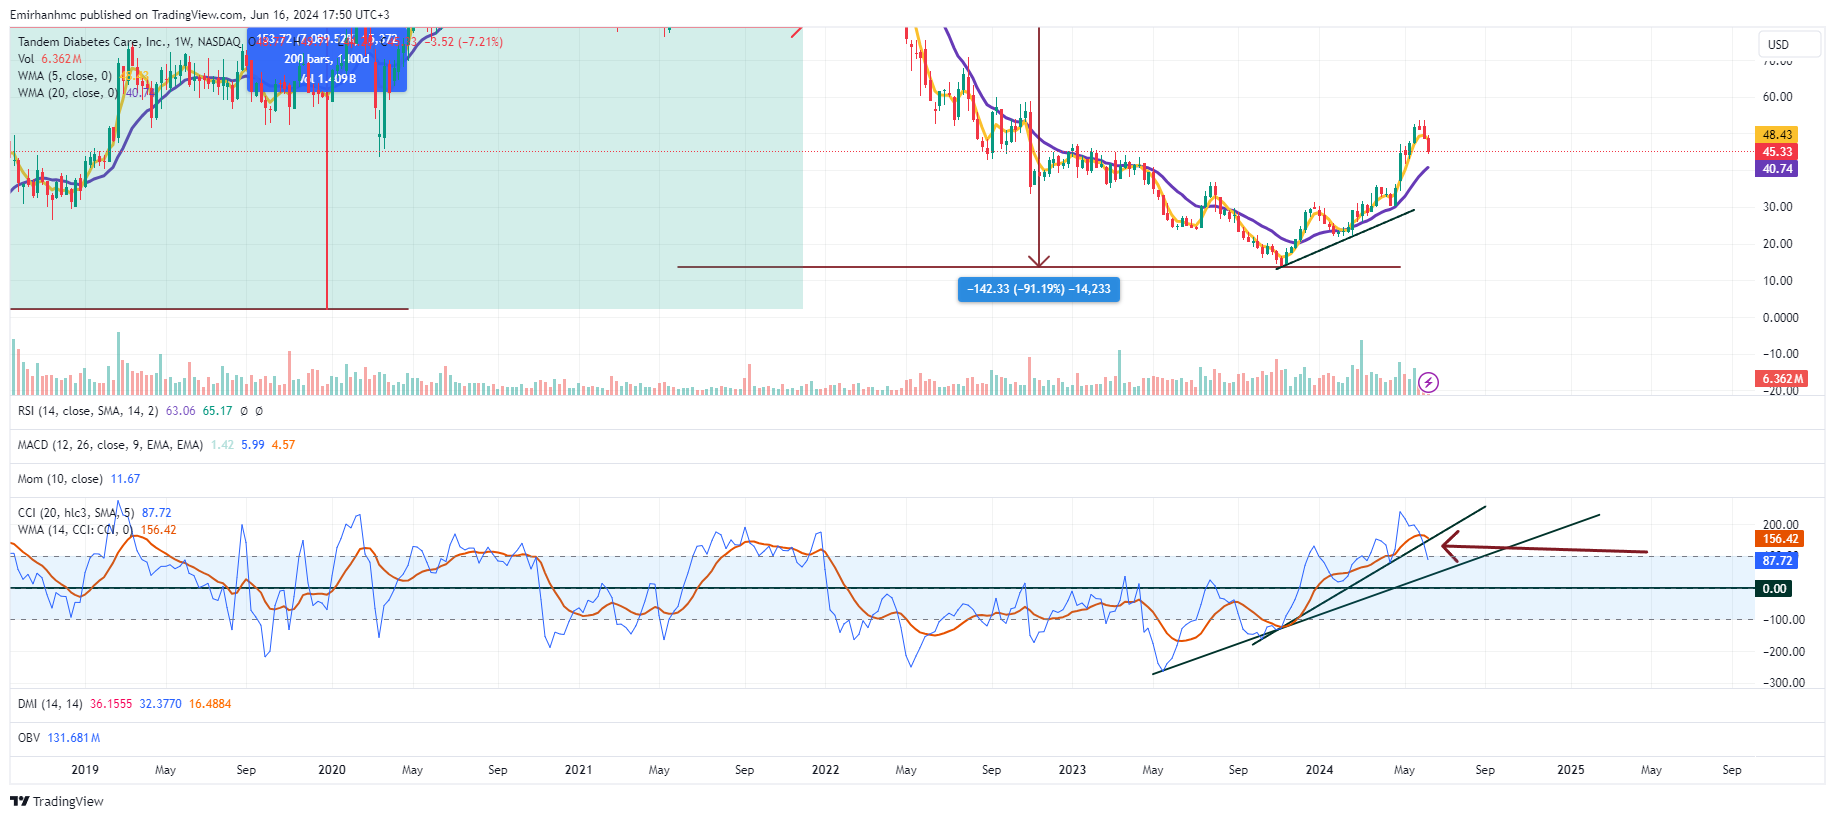Select the OBV 131.681M legend
Viewport: 1835px width, 819px height.
coord(59,738)
